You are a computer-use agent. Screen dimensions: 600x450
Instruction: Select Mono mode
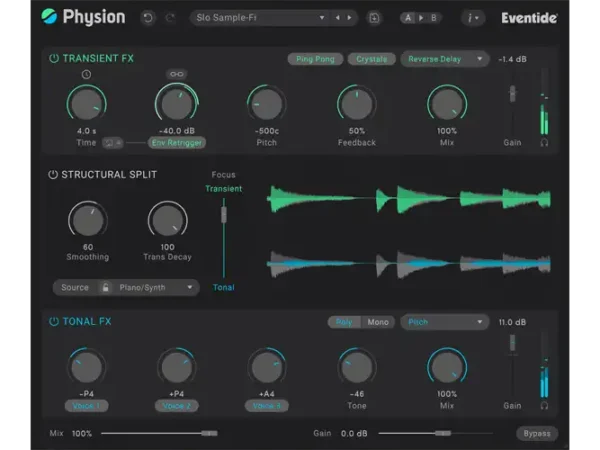click(x=378, y=322)
